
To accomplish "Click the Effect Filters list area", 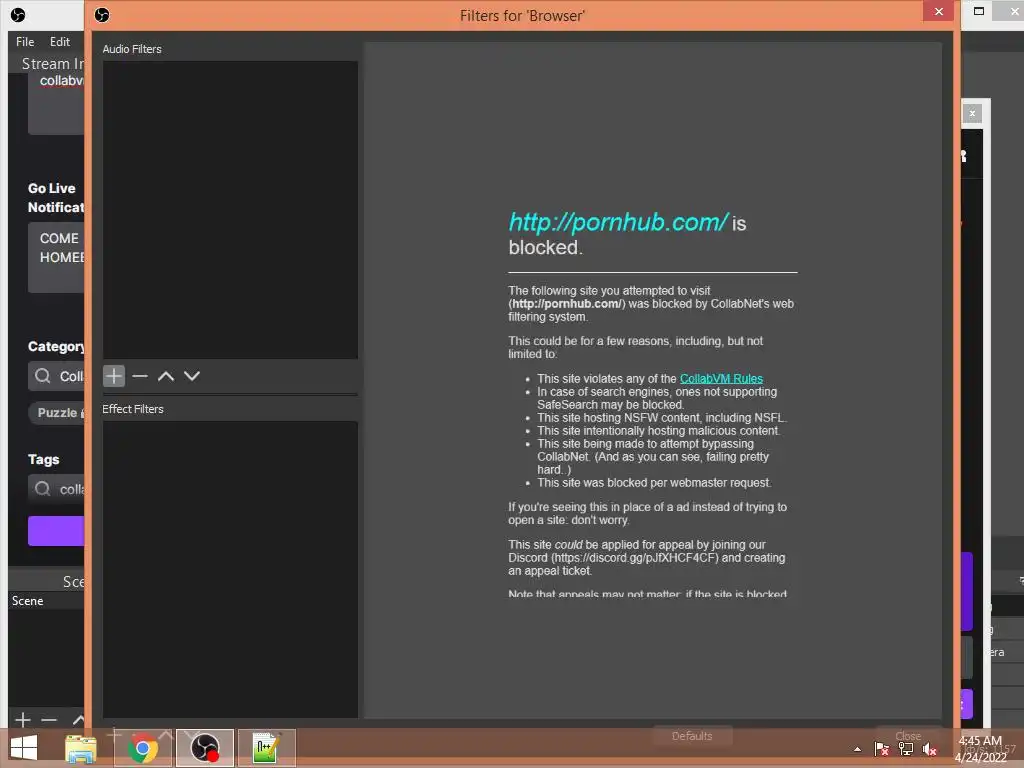I will (230, 569).
